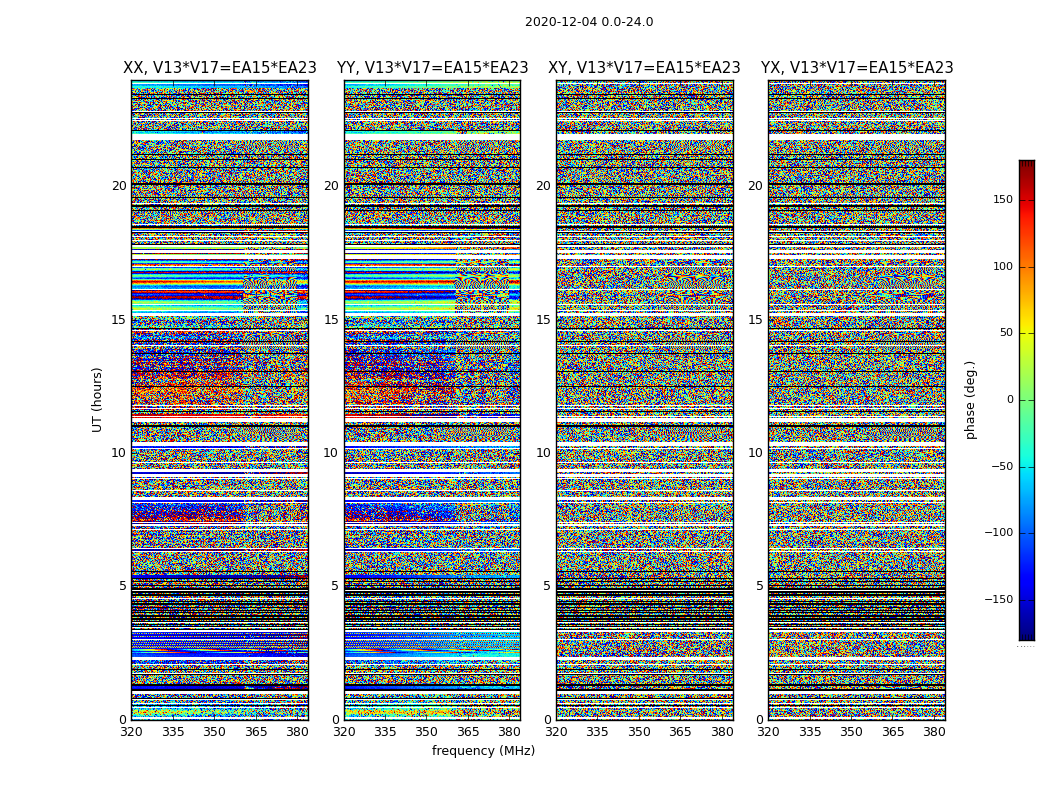The height and width of the screenshot is (800, 1050).
Task: Click the YX, V13*V17=EA15*EA23 panel title
Action: [x=857, y=68]
